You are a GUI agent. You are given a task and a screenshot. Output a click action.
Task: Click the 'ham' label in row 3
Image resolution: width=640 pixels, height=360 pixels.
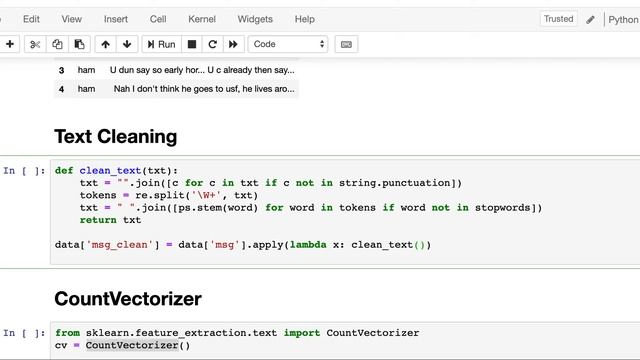click(87, 70)
